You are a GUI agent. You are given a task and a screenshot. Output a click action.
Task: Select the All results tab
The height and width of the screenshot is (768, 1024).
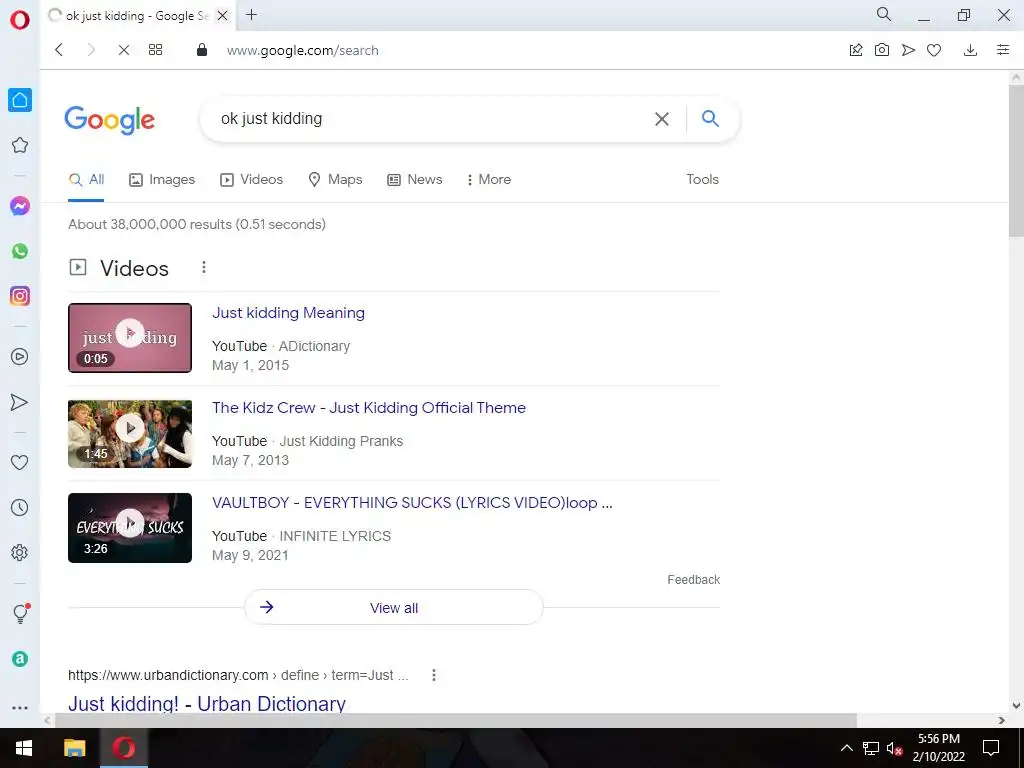tap(86, 180)
